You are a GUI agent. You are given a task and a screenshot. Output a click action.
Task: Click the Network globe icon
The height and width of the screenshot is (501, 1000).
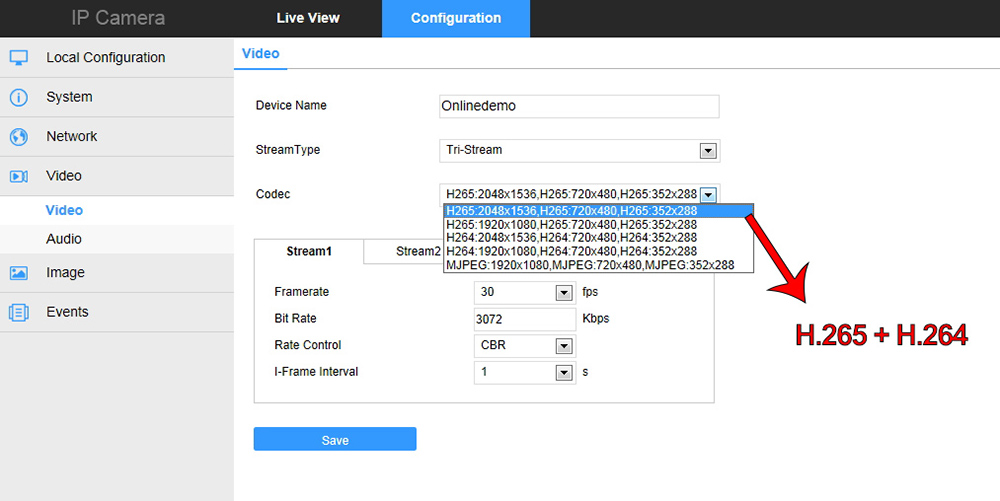[19, 137]
